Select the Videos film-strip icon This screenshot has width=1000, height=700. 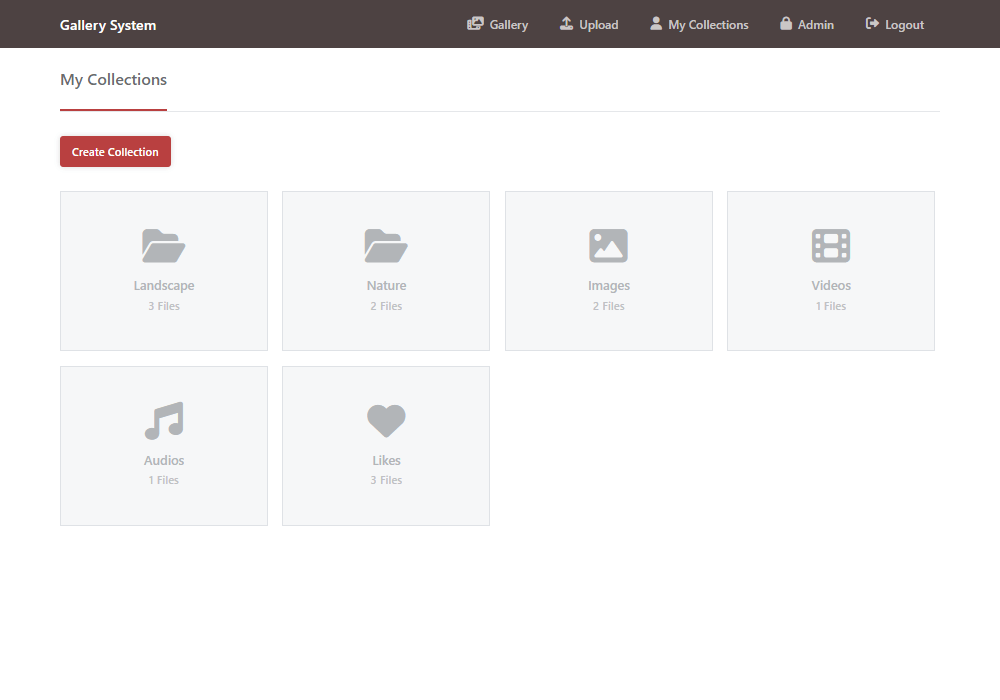pyautogui.click(x=831, y=245)
